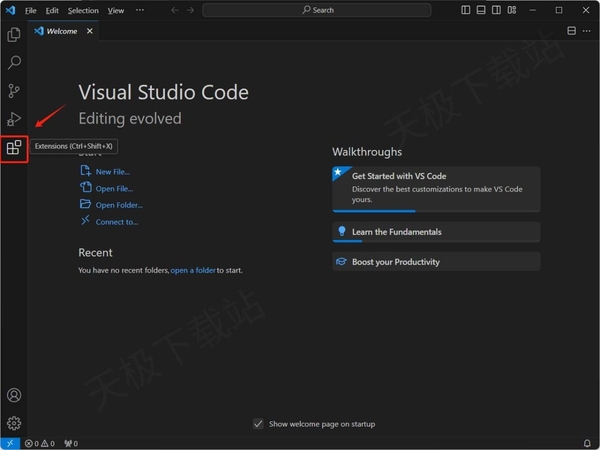Open the Extensions view
600x450 pixels.
pyautogui.click(x=14, y=148)
